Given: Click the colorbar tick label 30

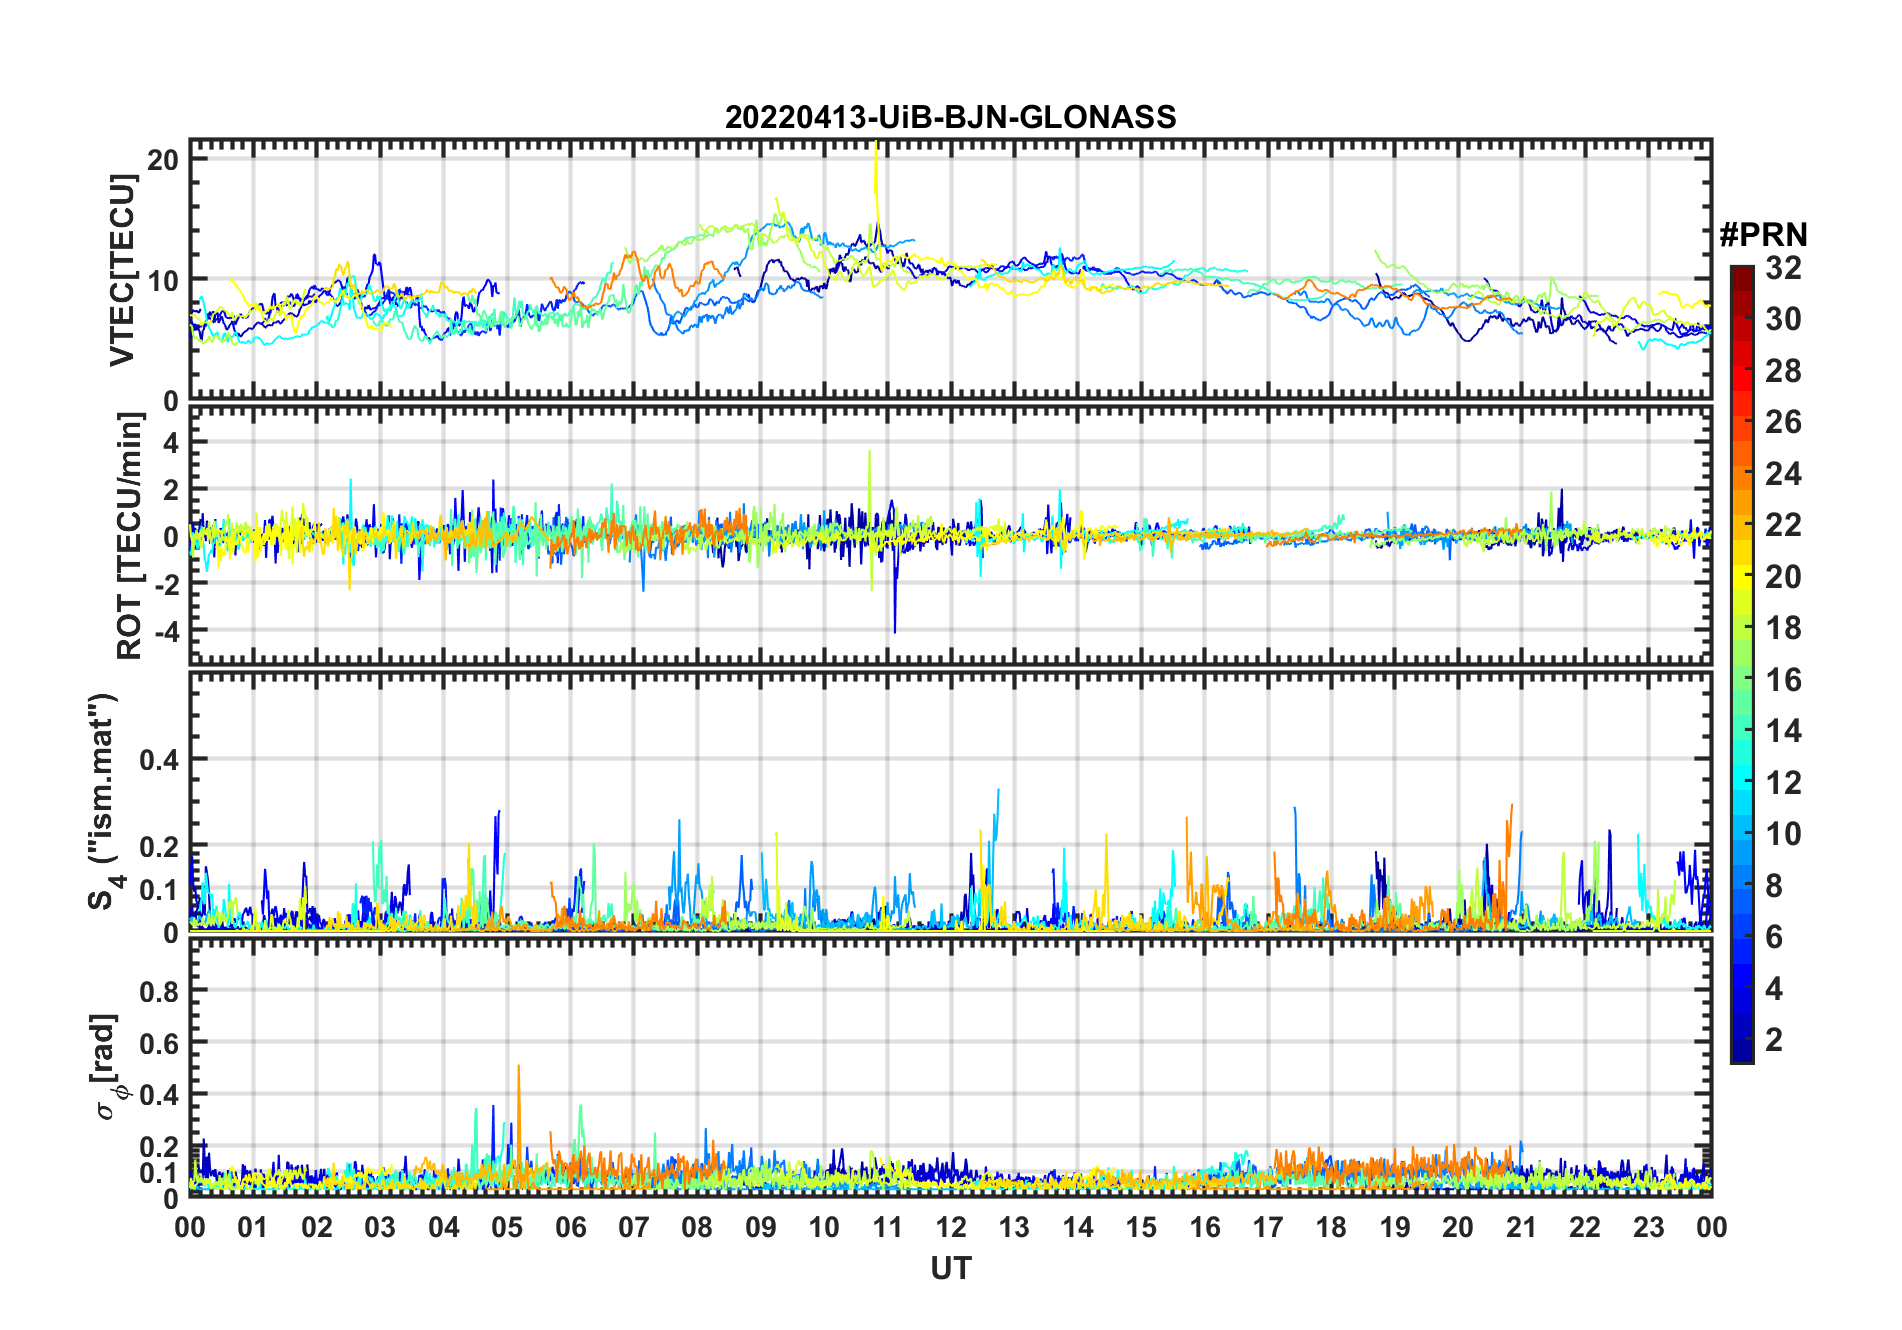Looking at the screenshot, I should 1783,319.
